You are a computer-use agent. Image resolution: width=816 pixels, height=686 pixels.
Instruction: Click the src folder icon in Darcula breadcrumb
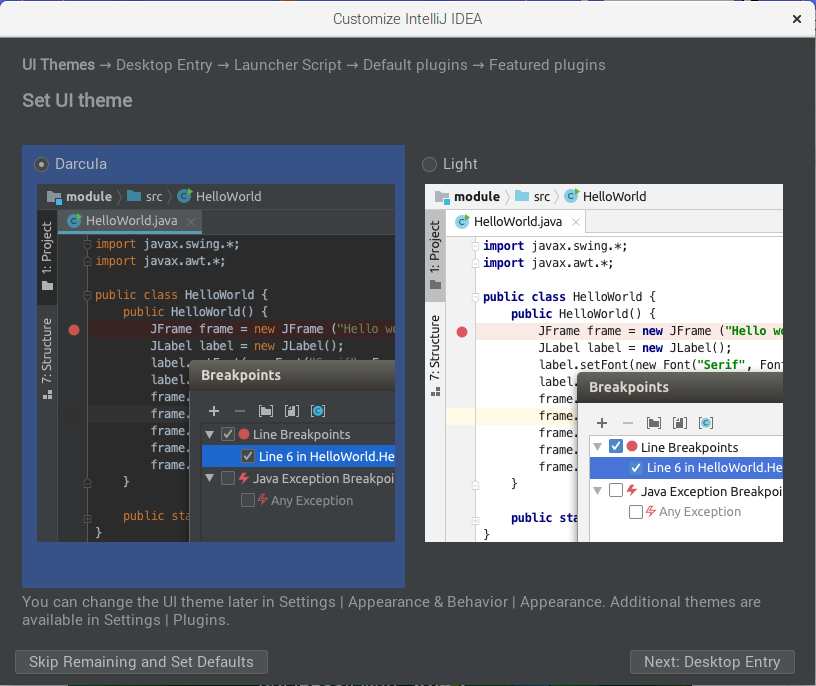point(134,196)
